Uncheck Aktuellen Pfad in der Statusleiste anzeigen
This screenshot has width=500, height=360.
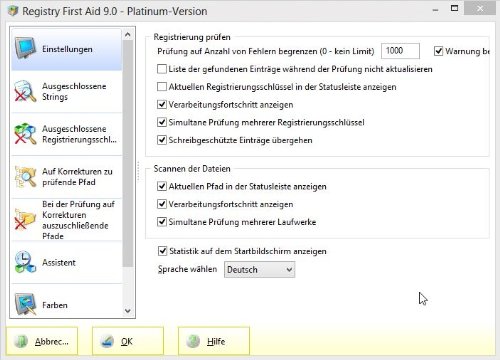pyautogui.click(x=162, y=186)
